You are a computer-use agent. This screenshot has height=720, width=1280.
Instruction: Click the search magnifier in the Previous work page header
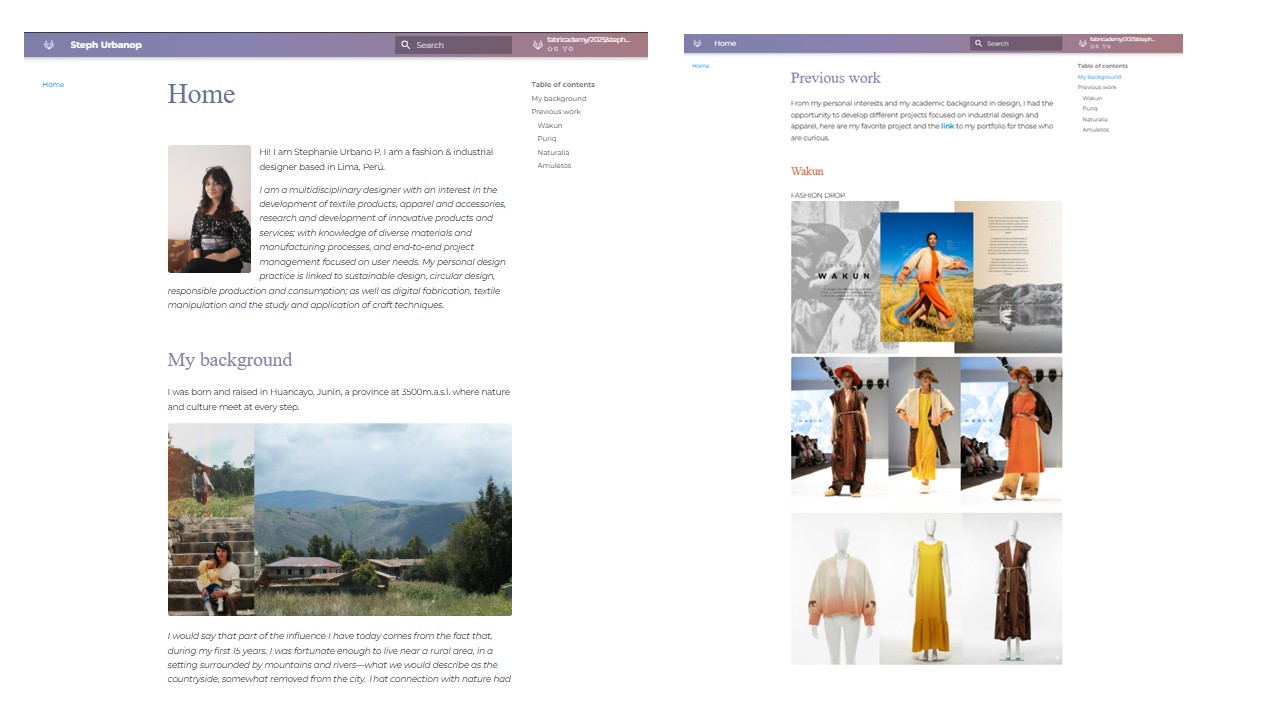tap(979, 43)
